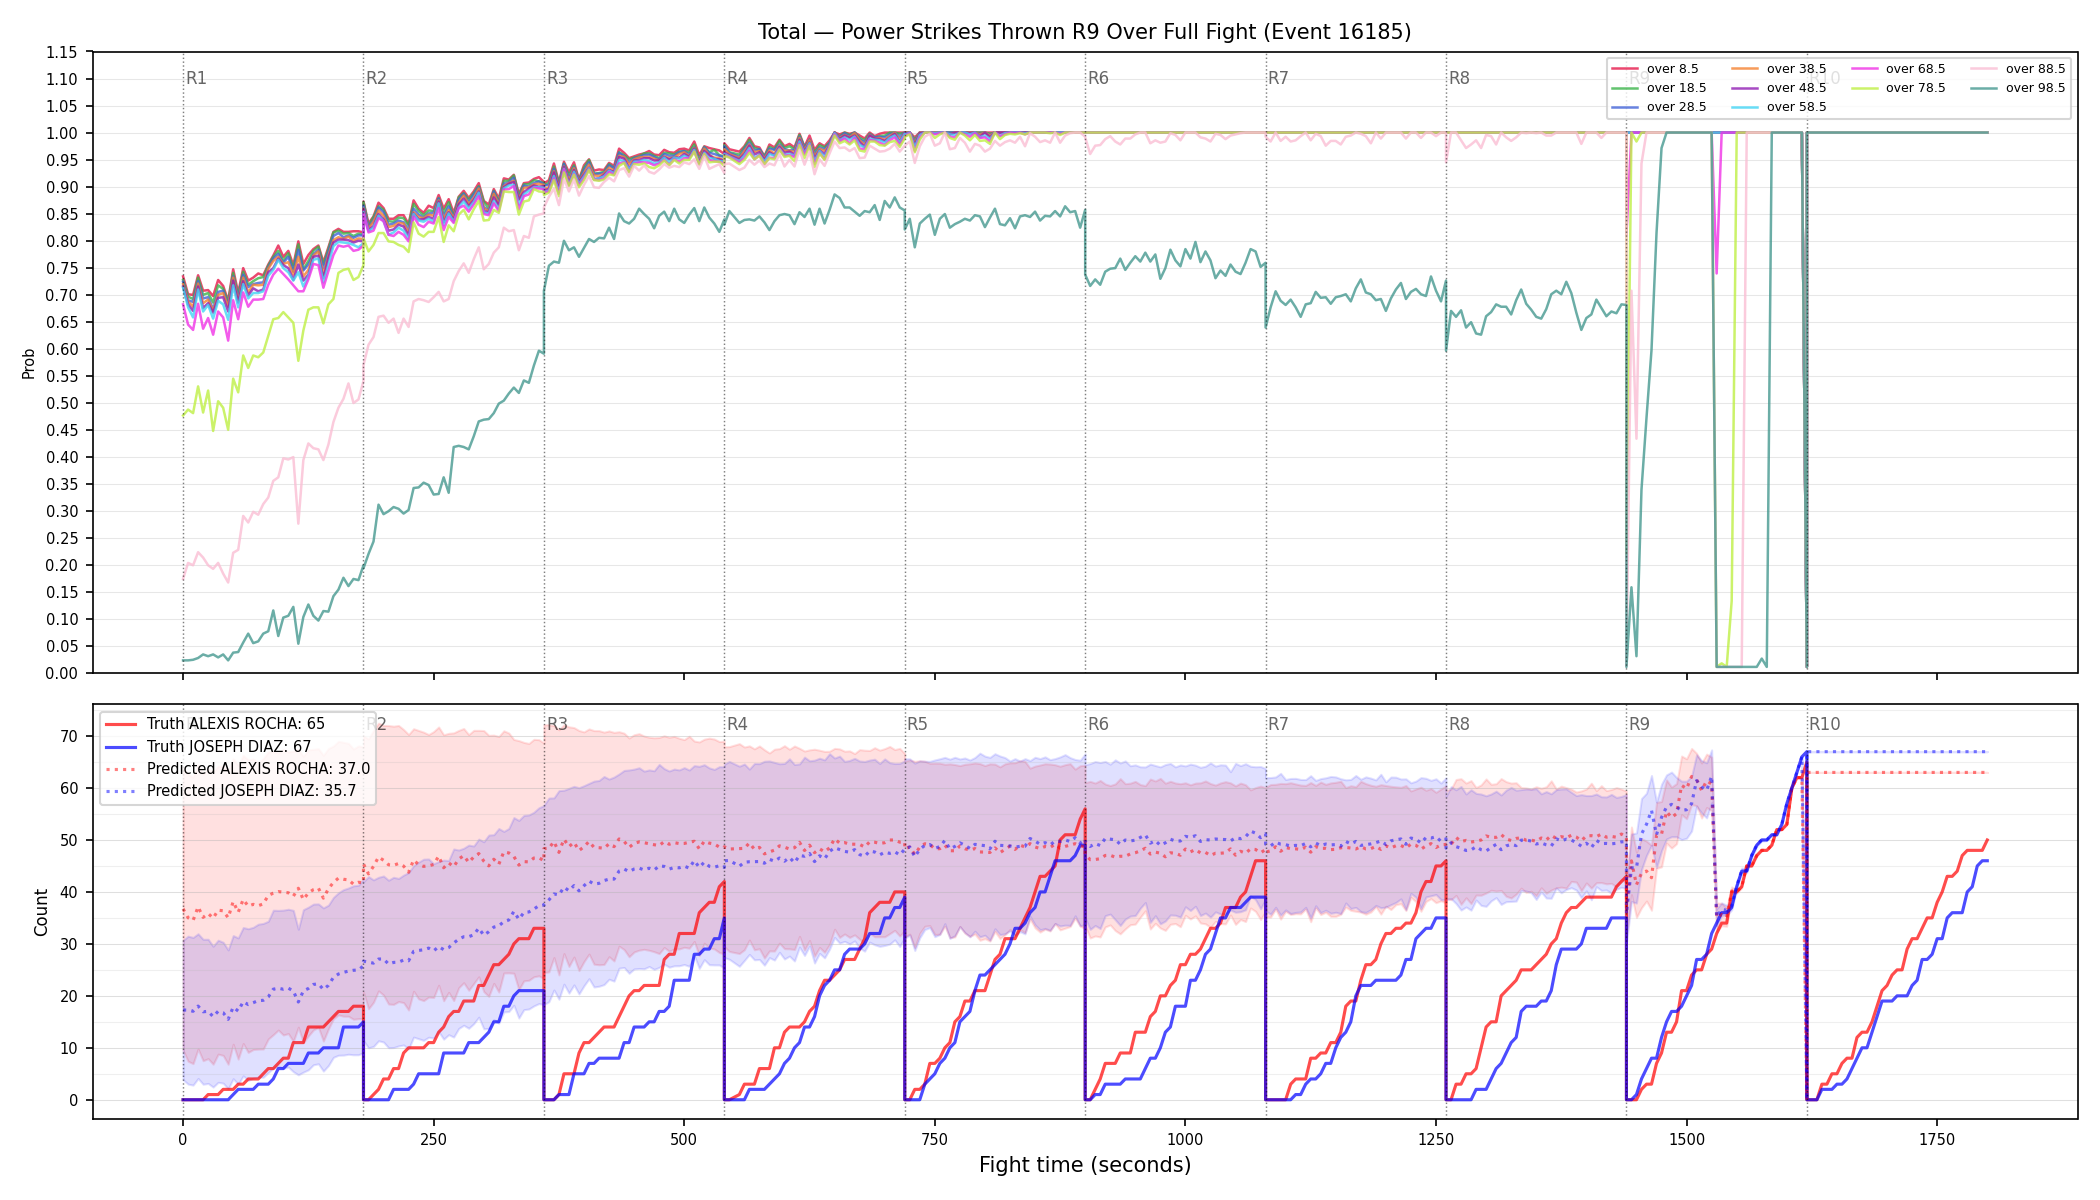
Task: Click the 70 tick on the Count axis
Action: click(69, 736)
